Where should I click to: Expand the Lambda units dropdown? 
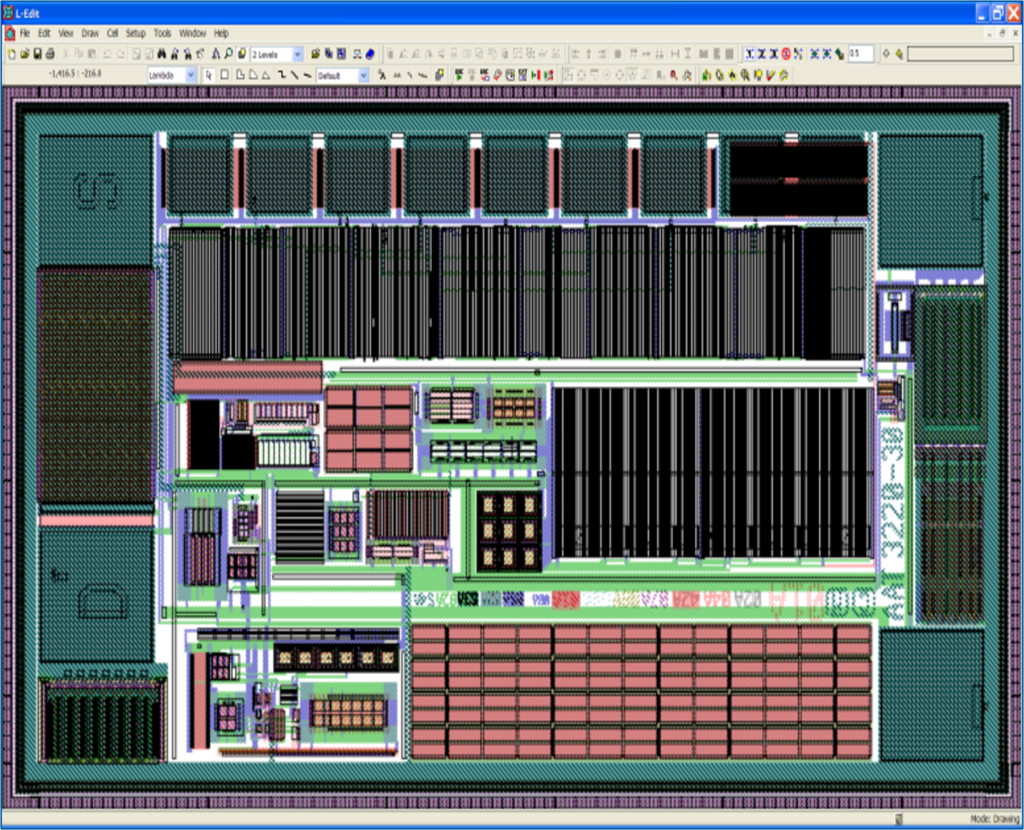[191, 75]
